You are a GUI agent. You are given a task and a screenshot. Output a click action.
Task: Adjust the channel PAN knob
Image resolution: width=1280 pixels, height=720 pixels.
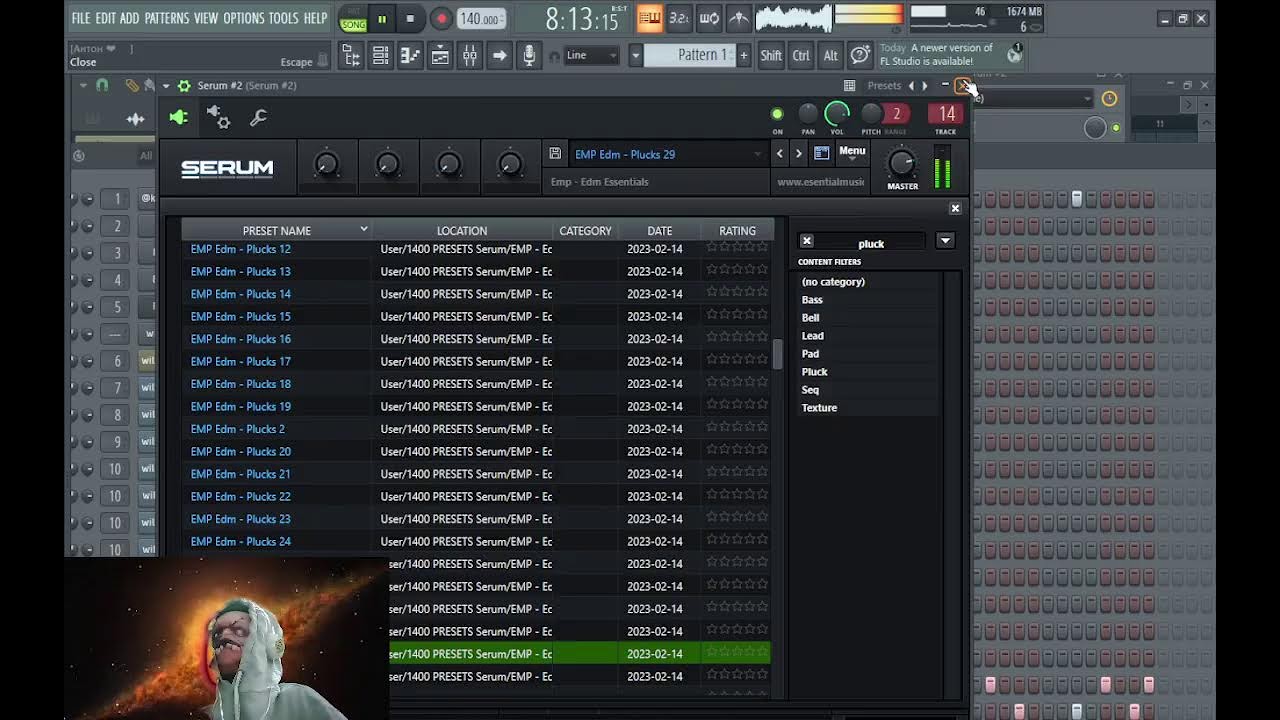coord(808,114)
